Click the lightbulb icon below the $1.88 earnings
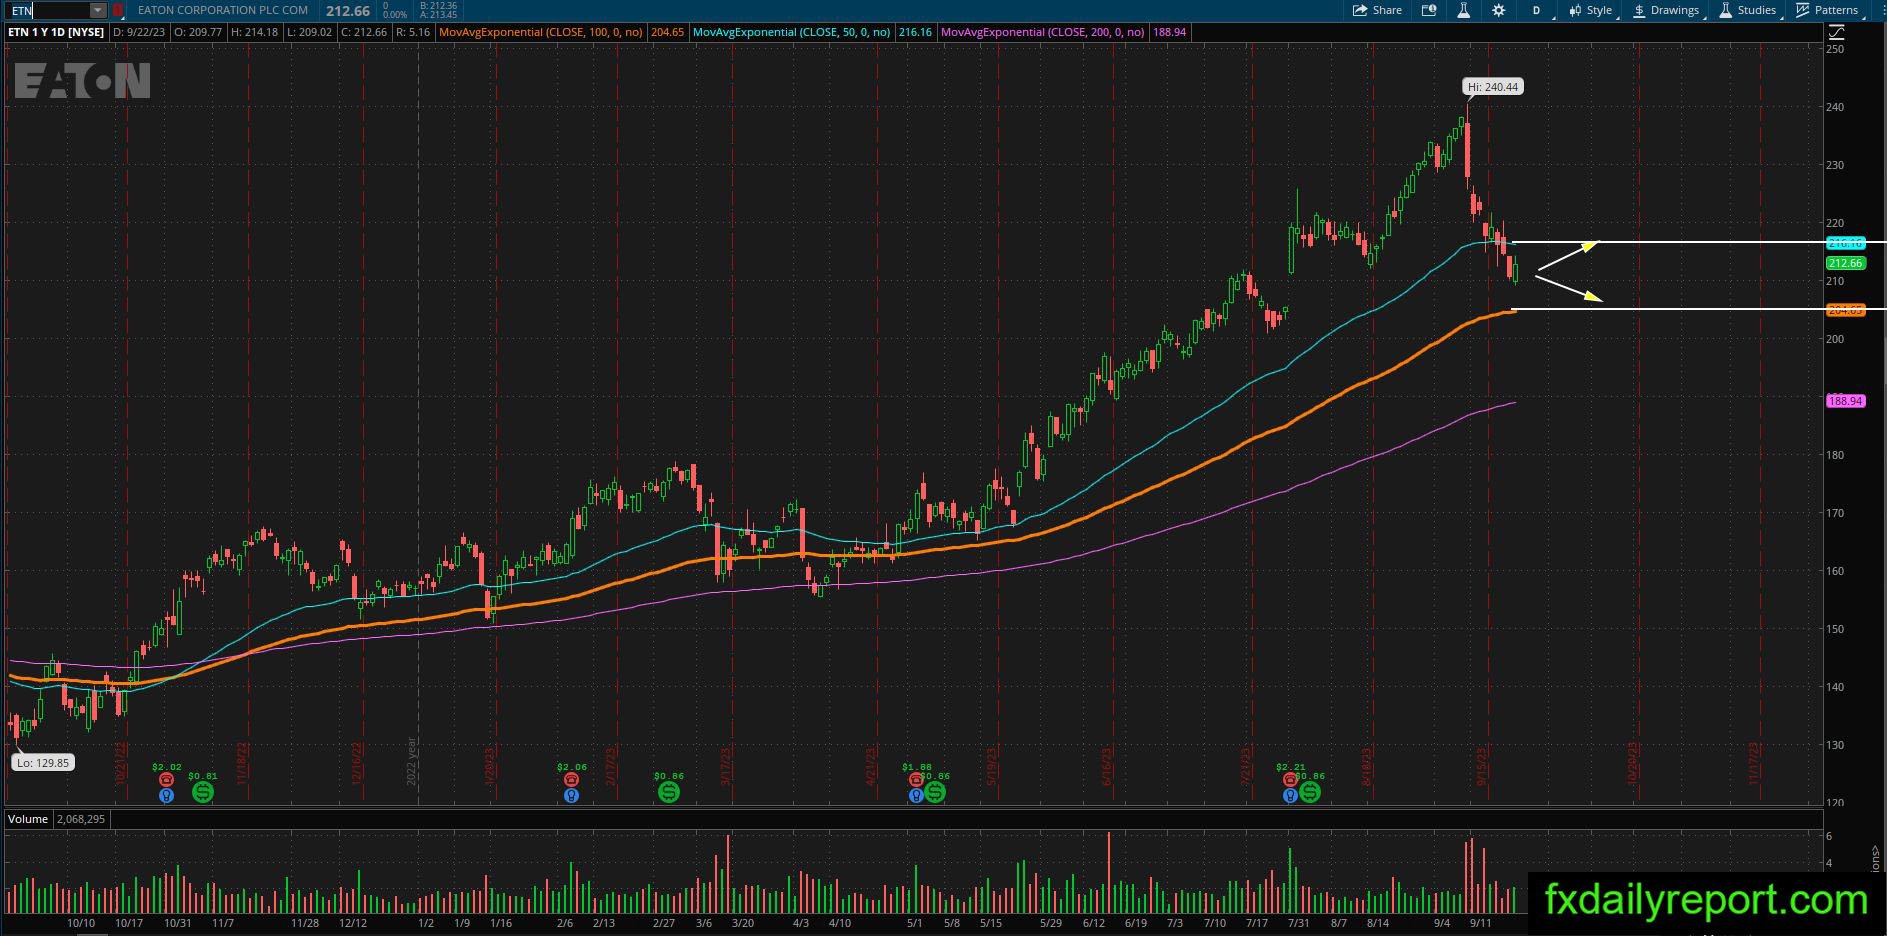The image size is (1887, 936). click(916, 796)
